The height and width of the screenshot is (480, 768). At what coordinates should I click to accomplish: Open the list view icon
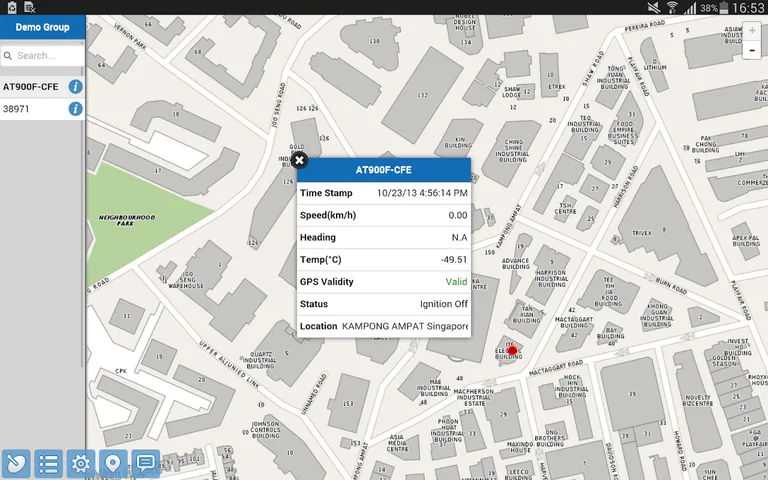click(x=48, y=463)
